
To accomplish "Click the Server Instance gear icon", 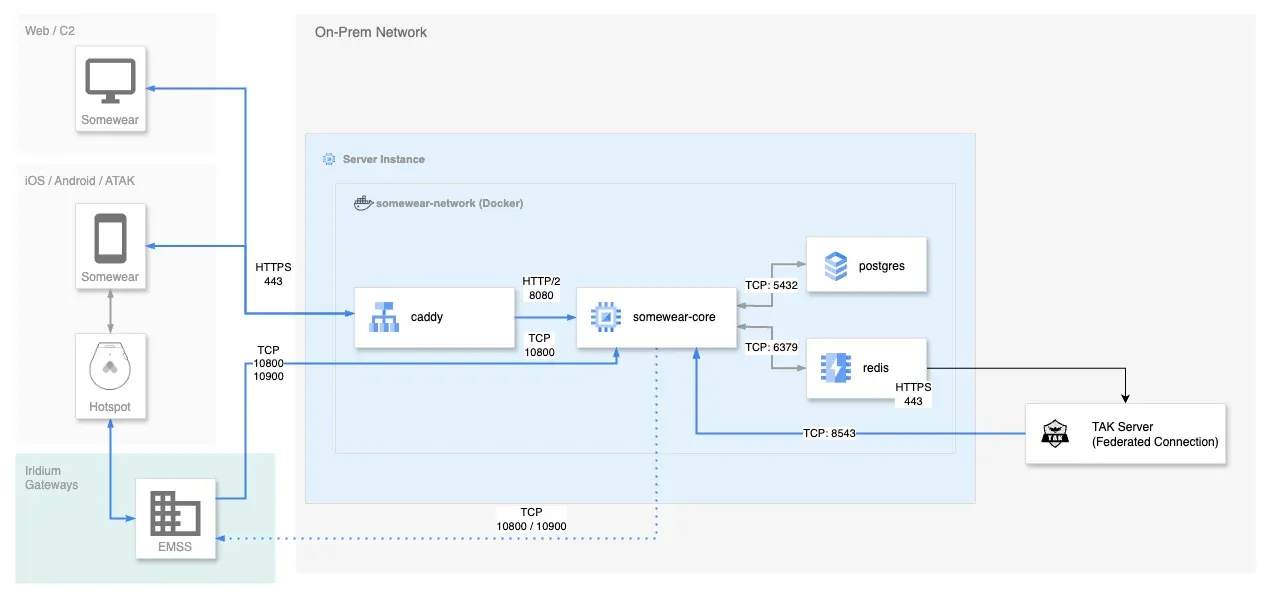I will tap(329, 159).
